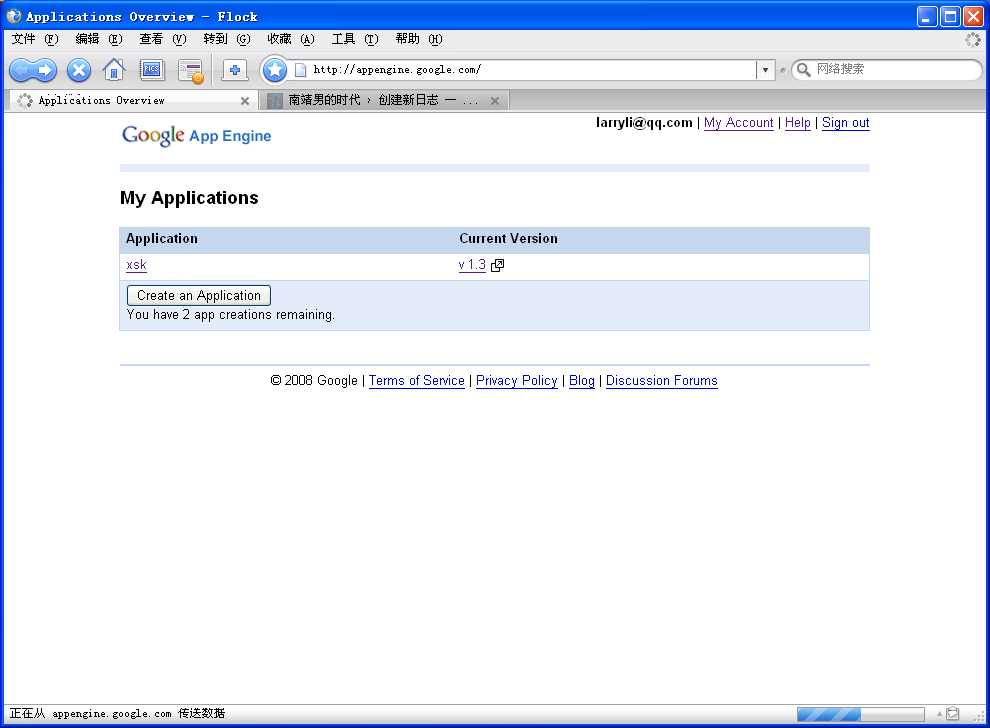Open the Terms of Service link

click(417, 381)
